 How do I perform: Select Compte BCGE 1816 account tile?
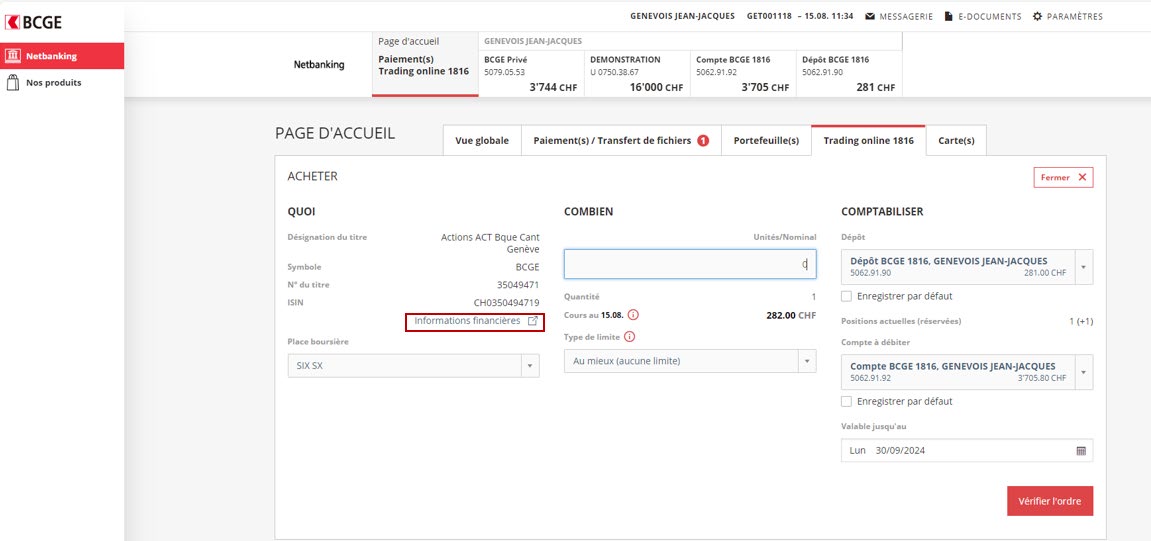[x=743, y=73]
